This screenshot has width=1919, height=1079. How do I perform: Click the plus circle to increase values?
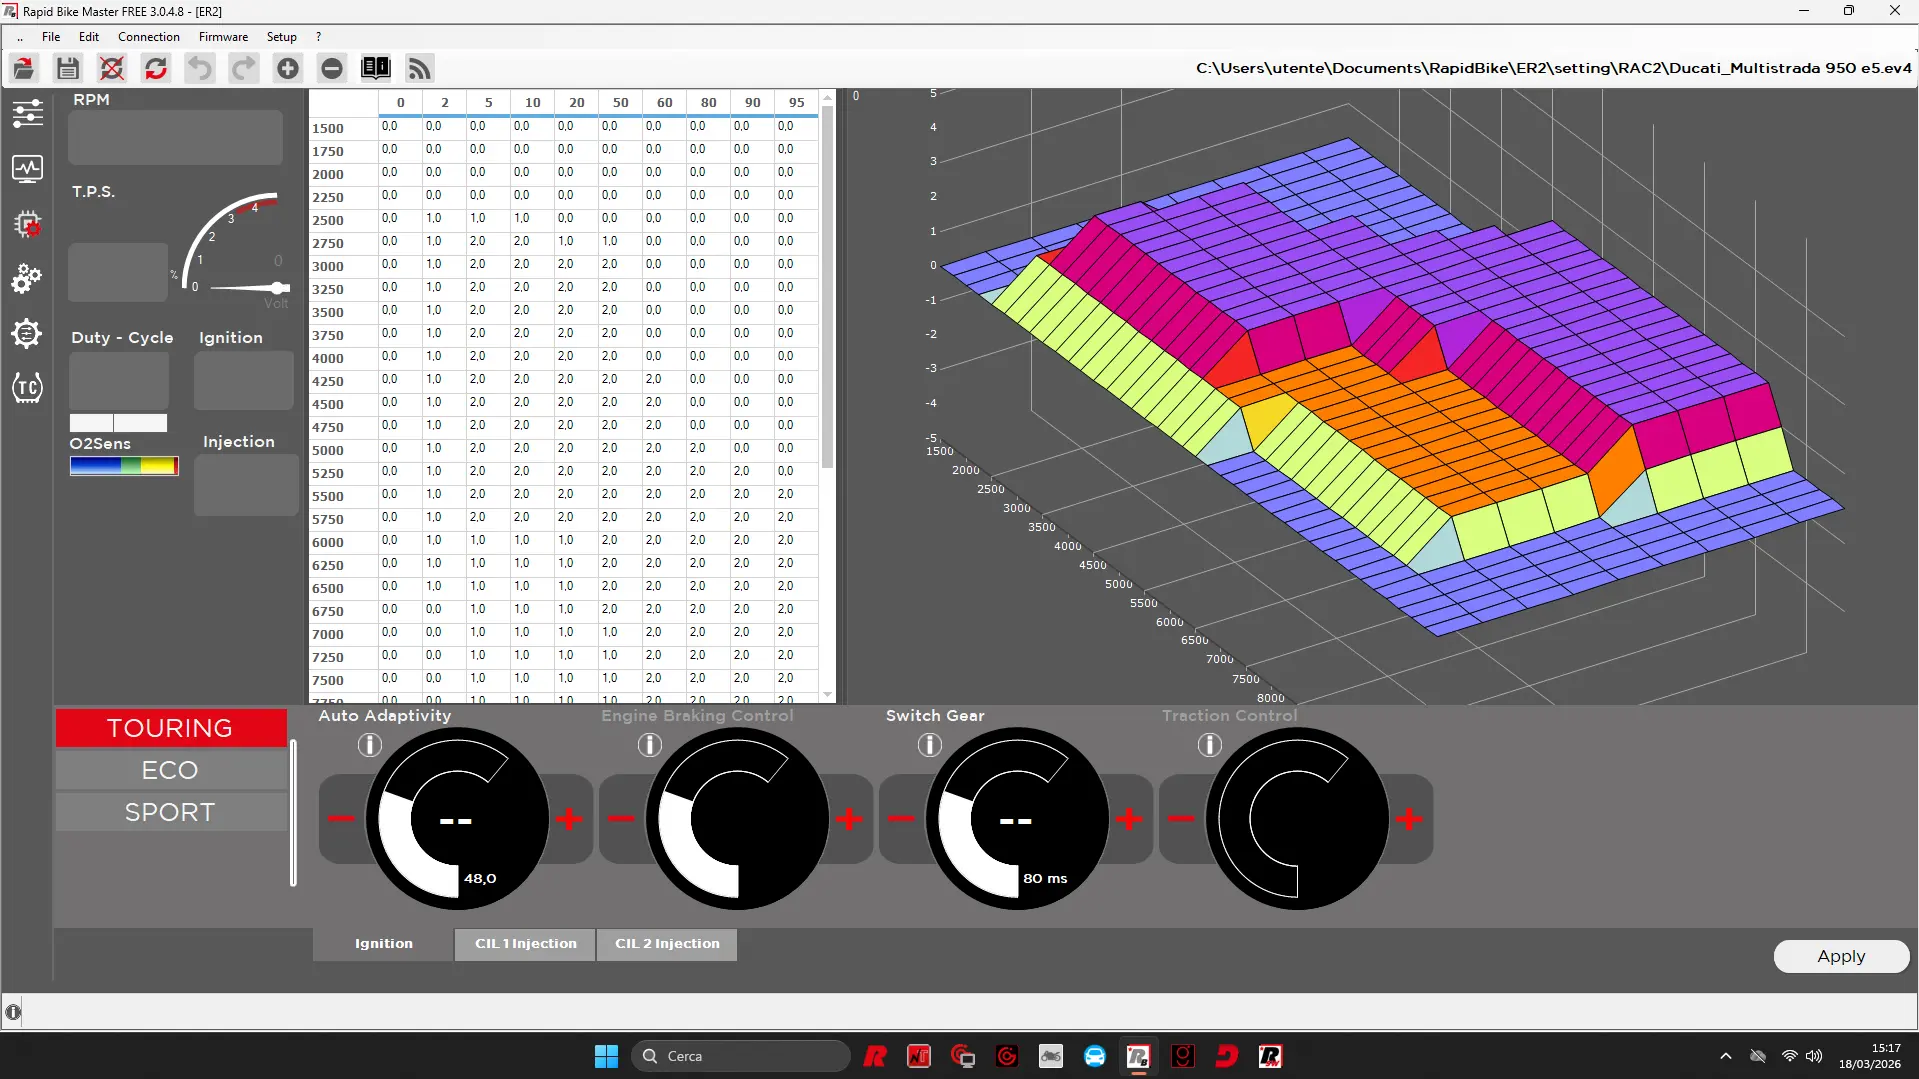[288, 68]
